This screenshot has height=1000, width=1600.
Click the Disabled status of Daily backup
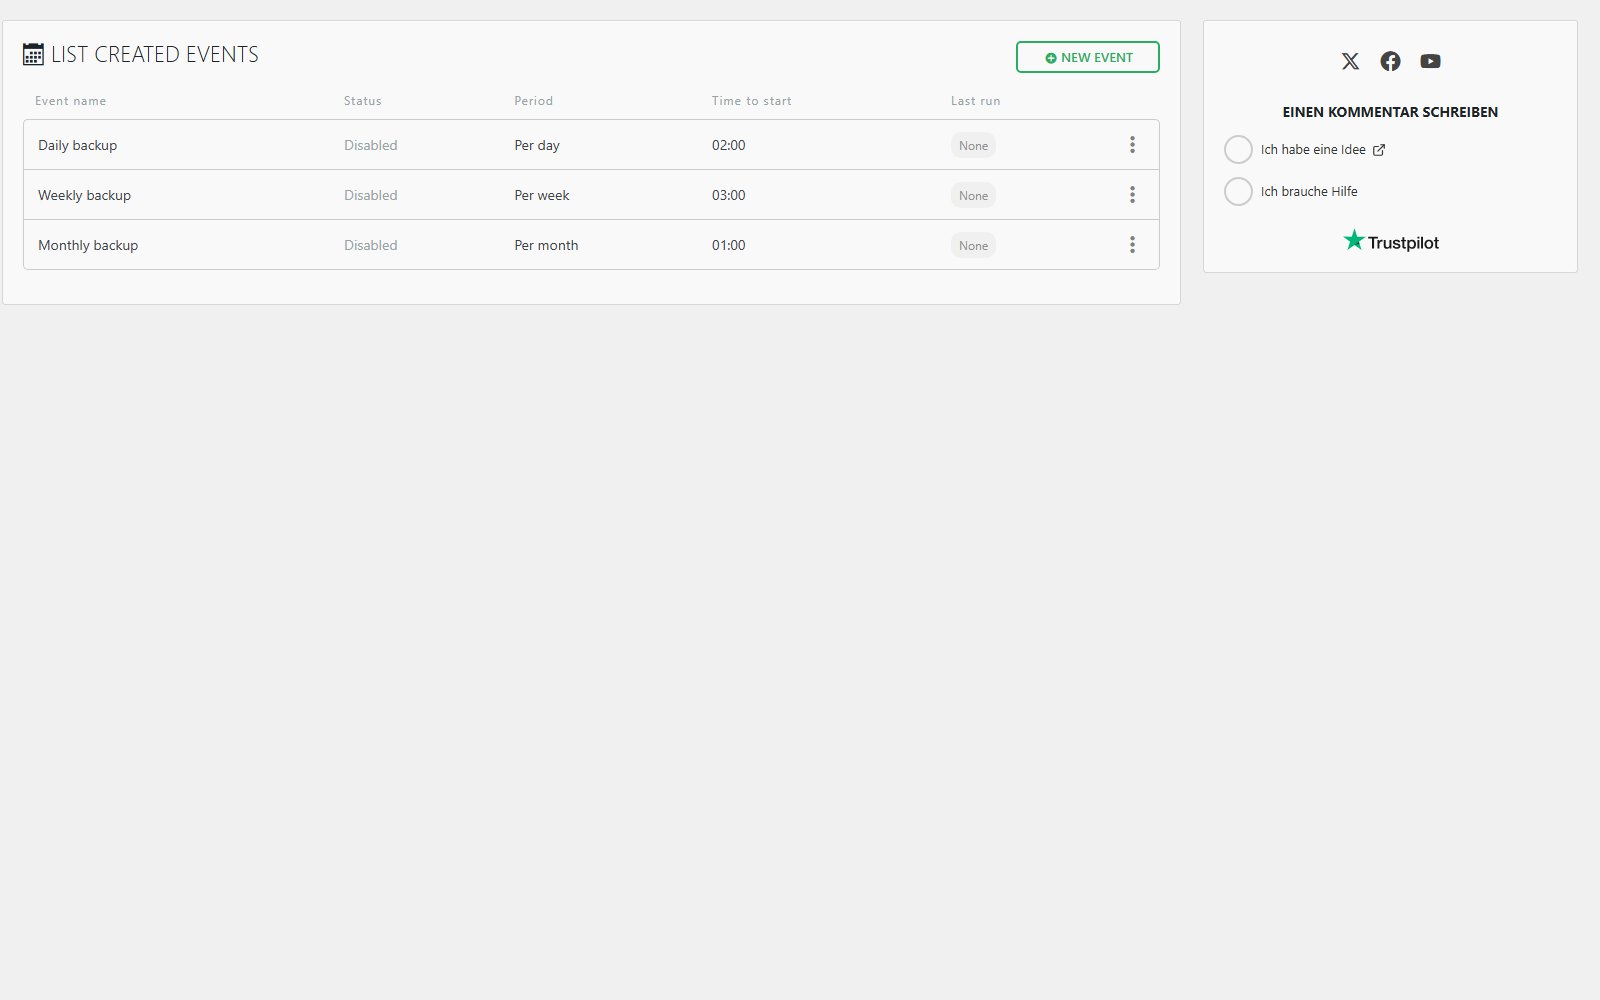371,145
